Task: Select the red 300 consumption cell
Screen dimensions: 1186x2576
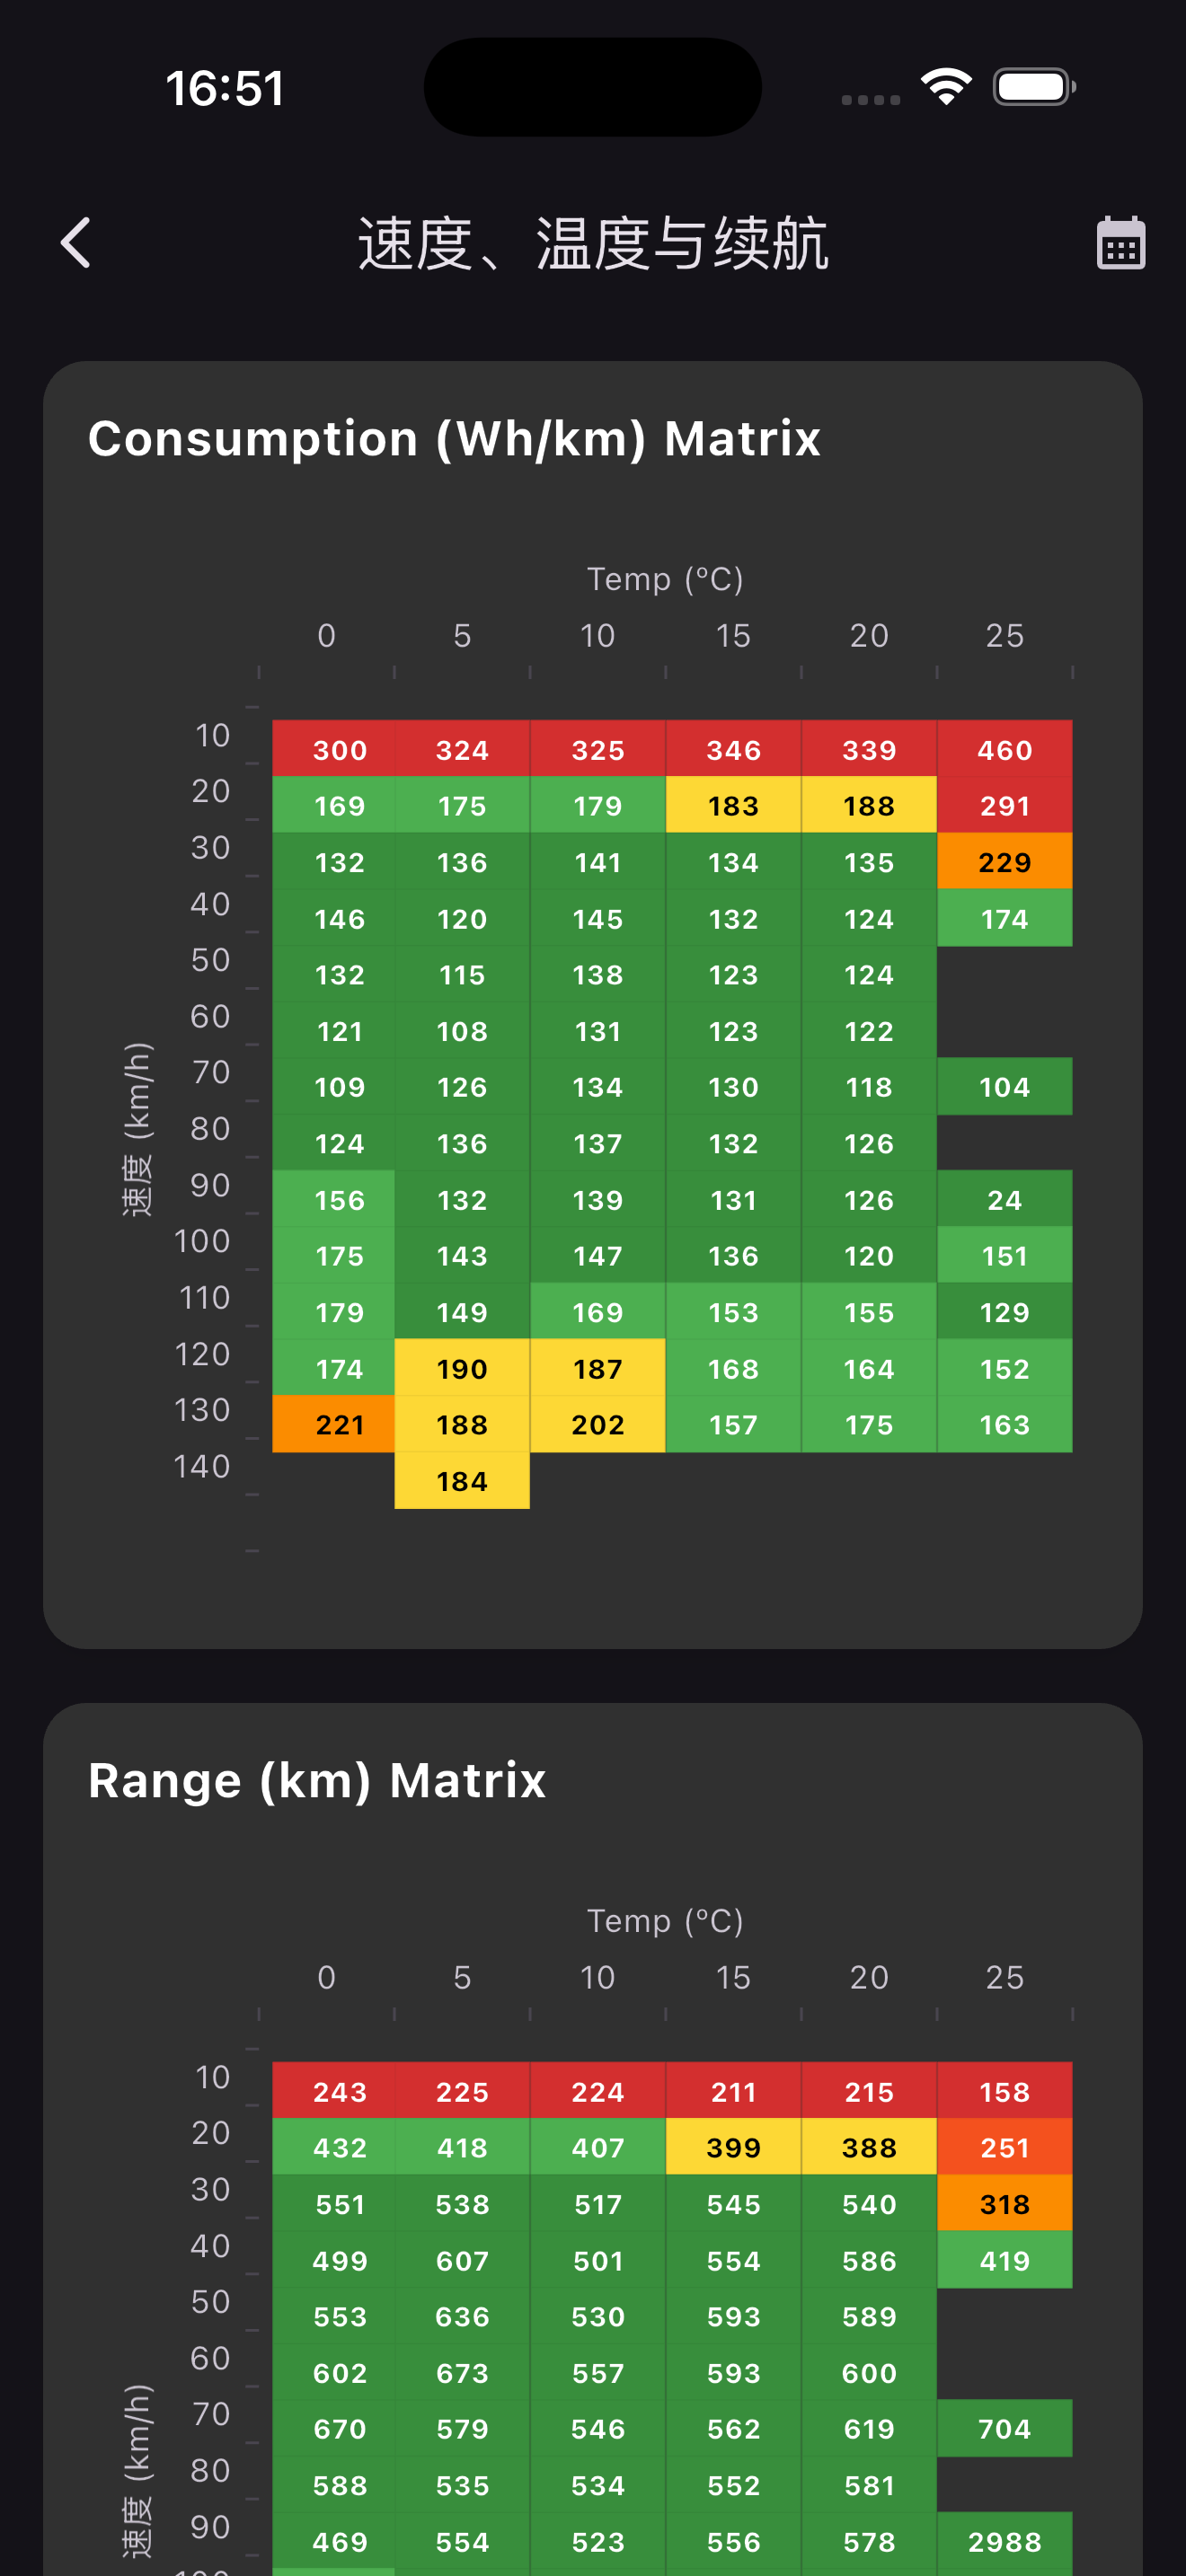Action: pos(339,749)
